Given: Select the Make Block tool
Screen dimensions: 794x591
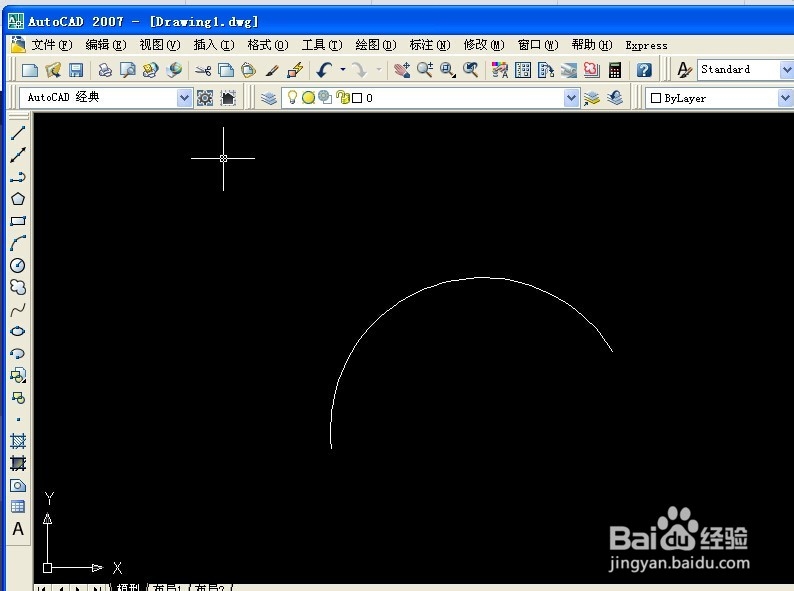Looking at the screenshot, I should [x=18, y=398].
